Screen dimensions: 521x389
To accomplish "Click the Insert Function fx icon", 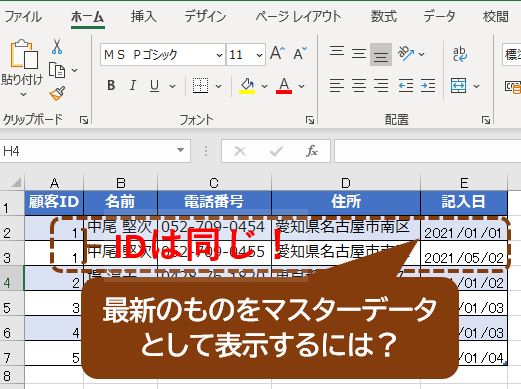I will [311, 151].
